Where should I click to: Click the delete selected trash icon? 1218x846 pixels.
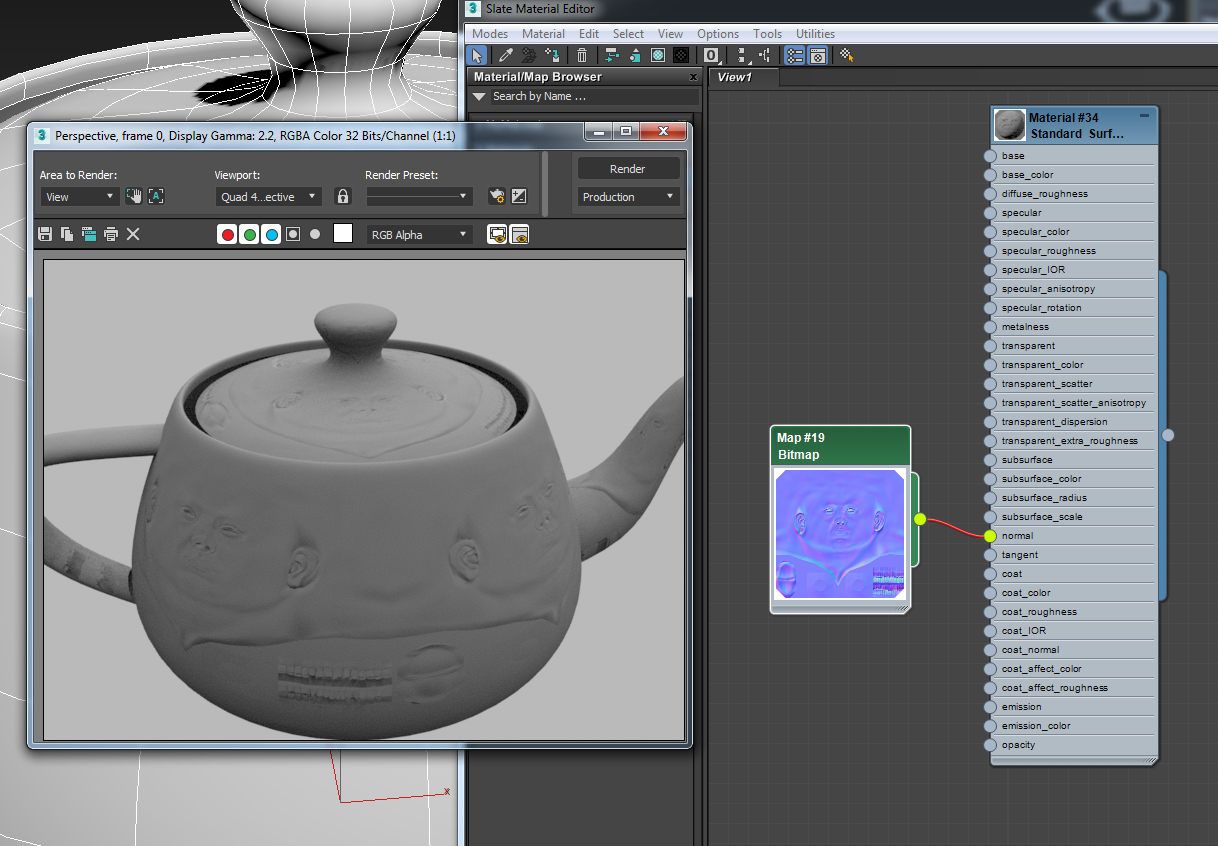(x=582, y=56)
